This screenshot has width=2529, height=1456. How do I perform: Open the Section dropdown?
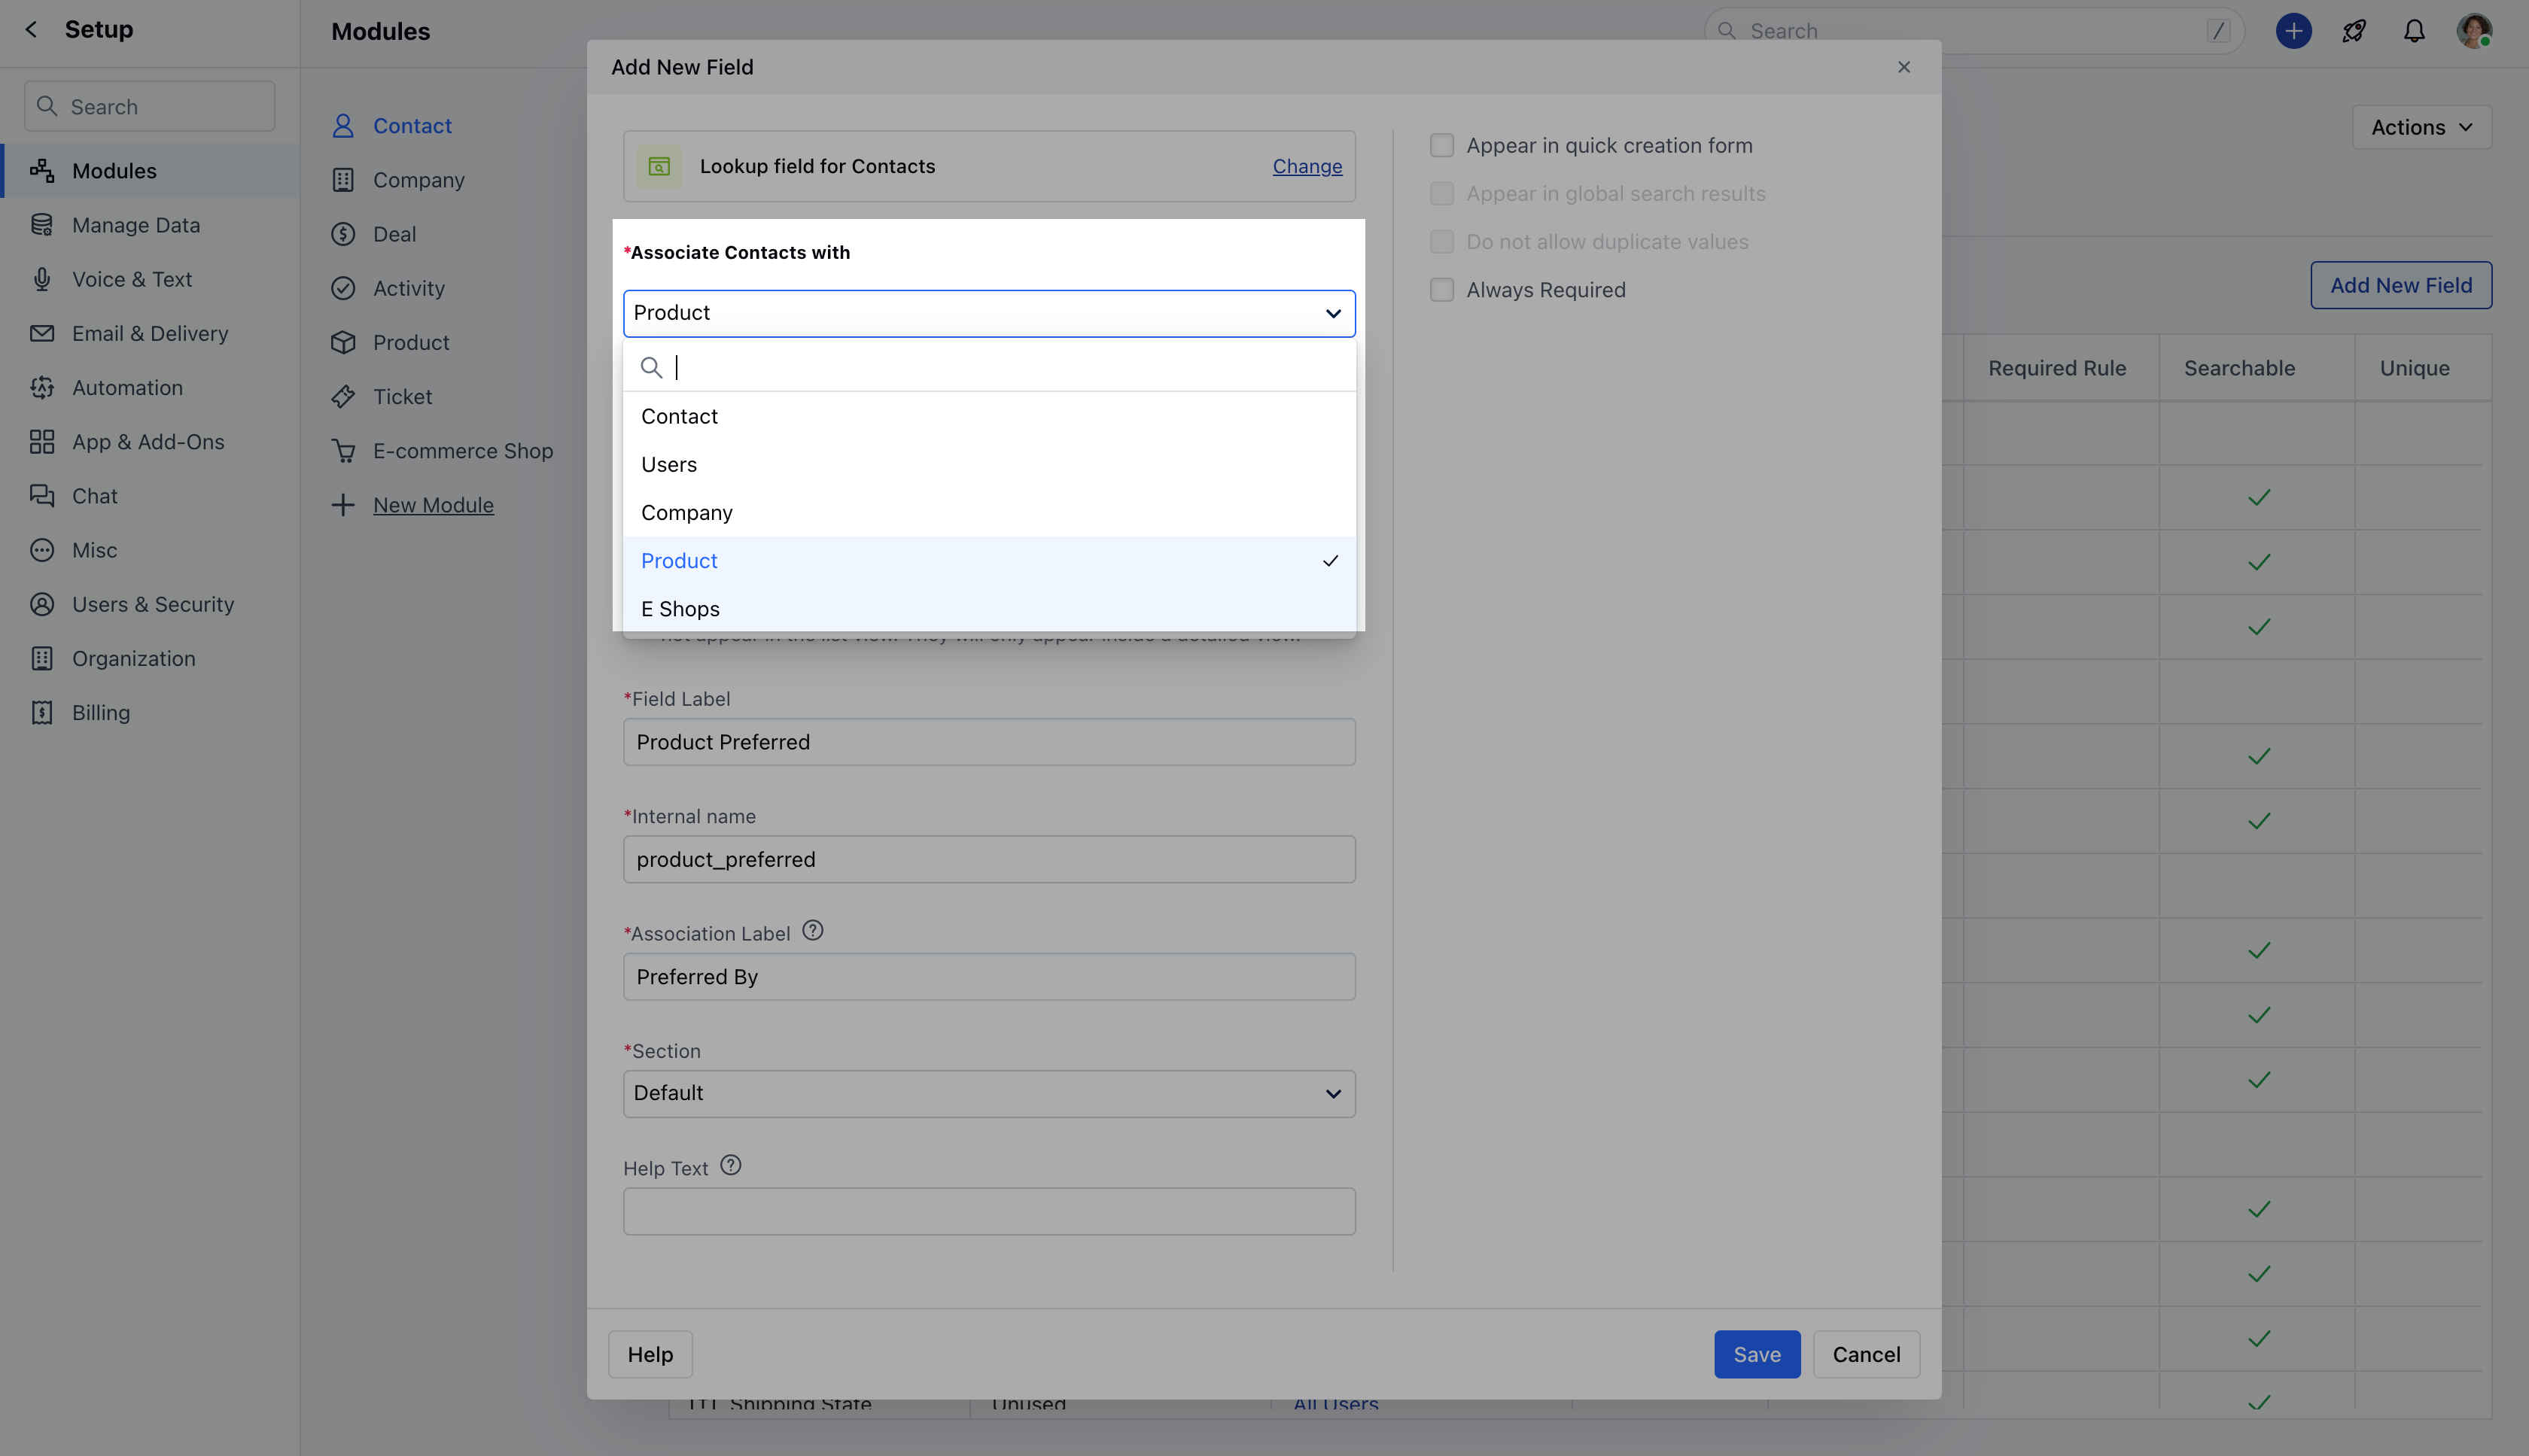pos(989,1094)
